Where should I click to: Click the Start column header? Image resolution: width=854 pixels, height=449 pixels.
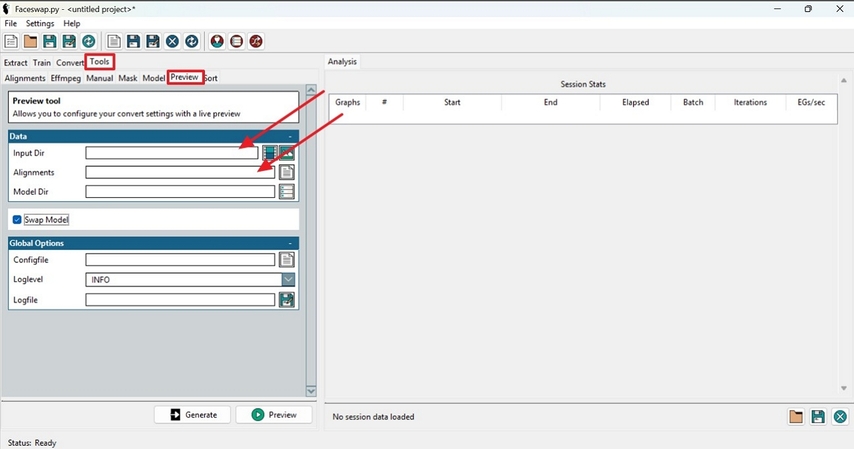452,102
